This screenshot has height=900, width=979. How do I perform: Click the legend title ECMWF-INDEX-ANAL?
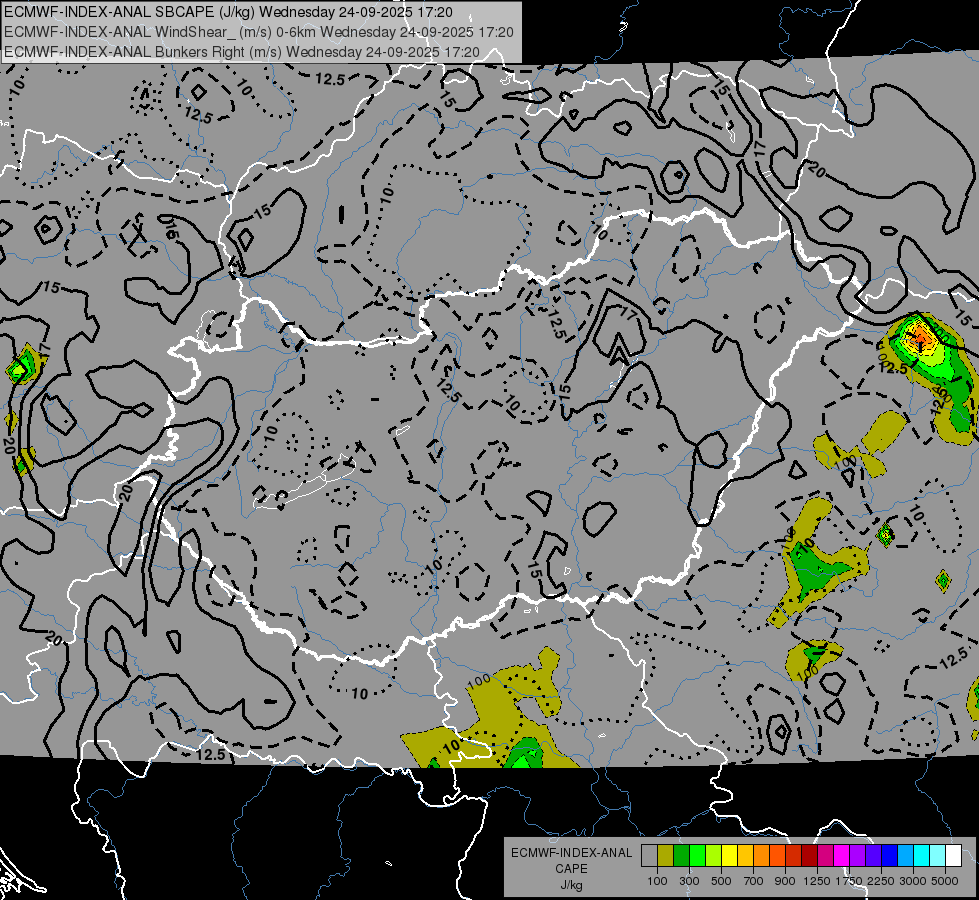click(572, 853)
